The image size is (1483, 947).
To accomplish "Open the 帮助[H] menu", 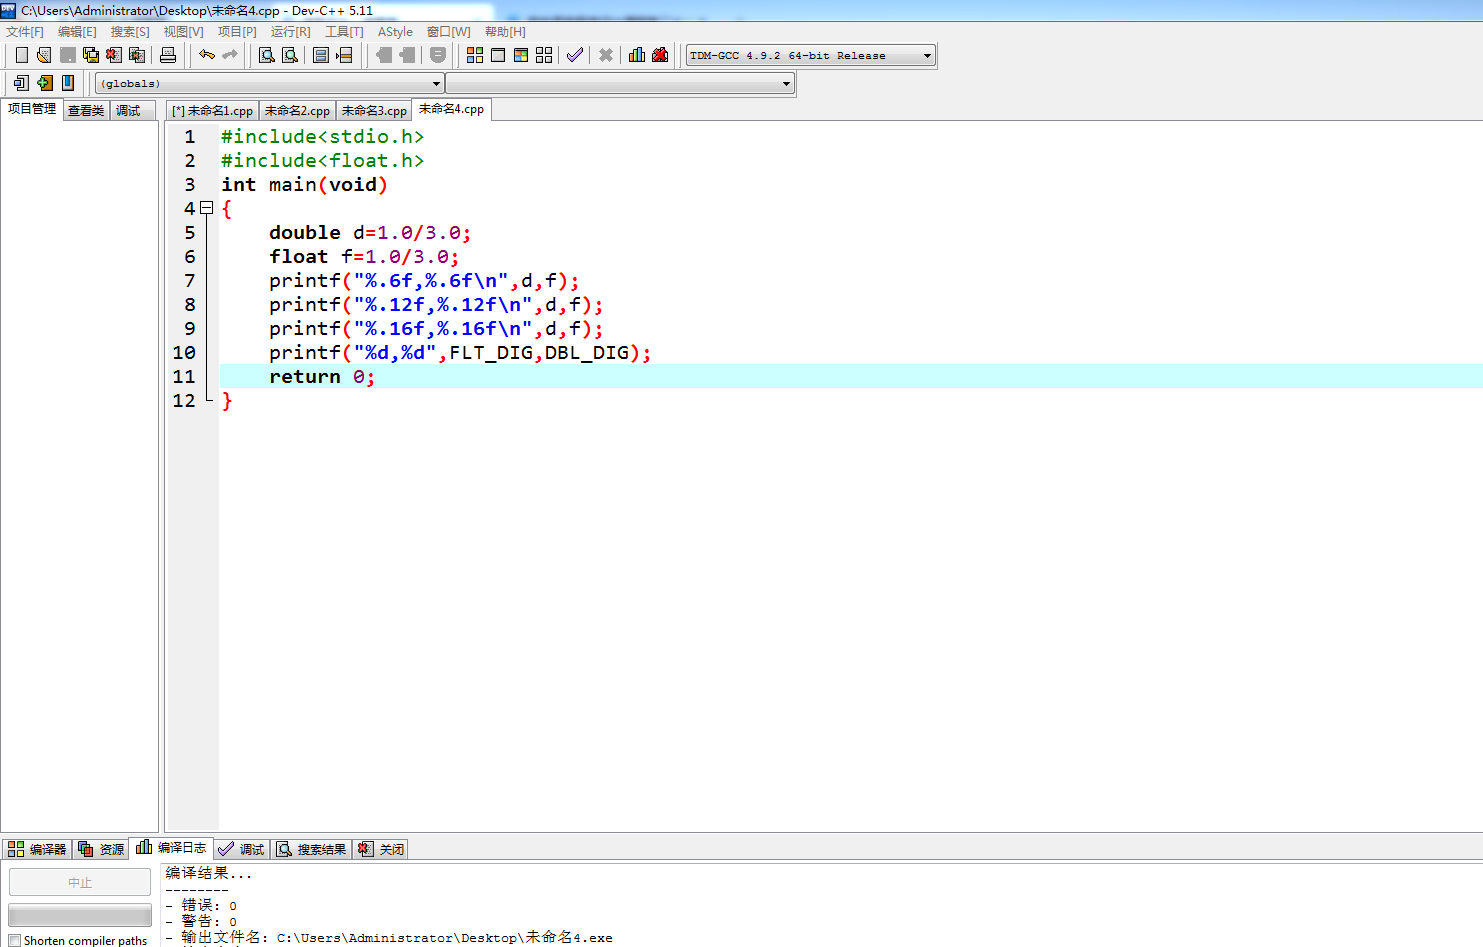I will (505, 32).
